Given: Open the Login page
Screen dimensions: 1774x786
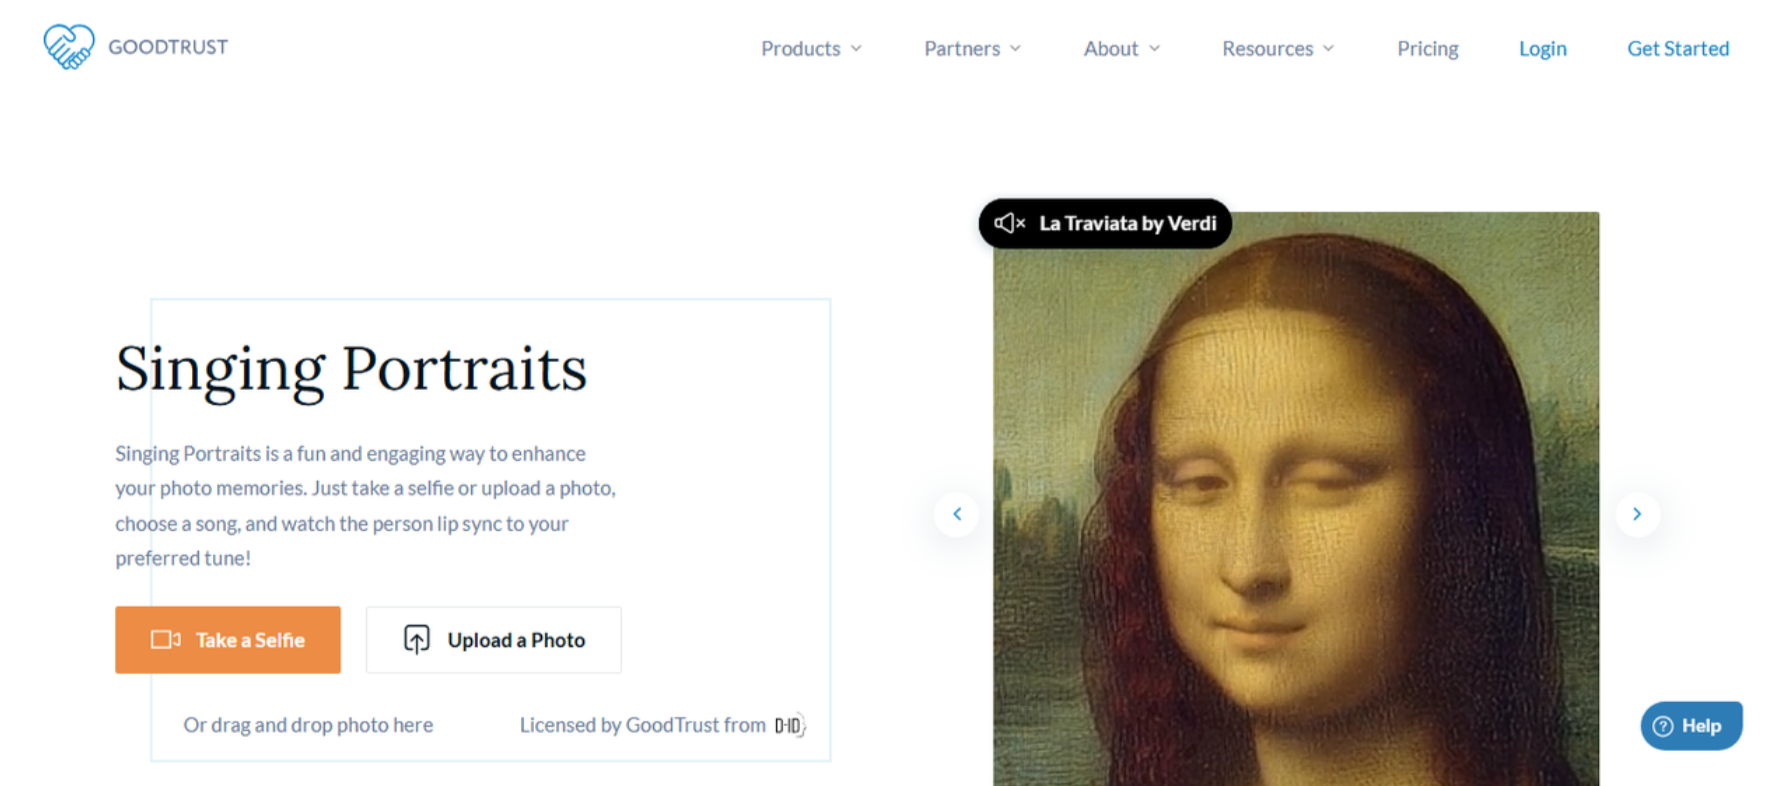Looking at the screenshot, I should point(1542,48).
